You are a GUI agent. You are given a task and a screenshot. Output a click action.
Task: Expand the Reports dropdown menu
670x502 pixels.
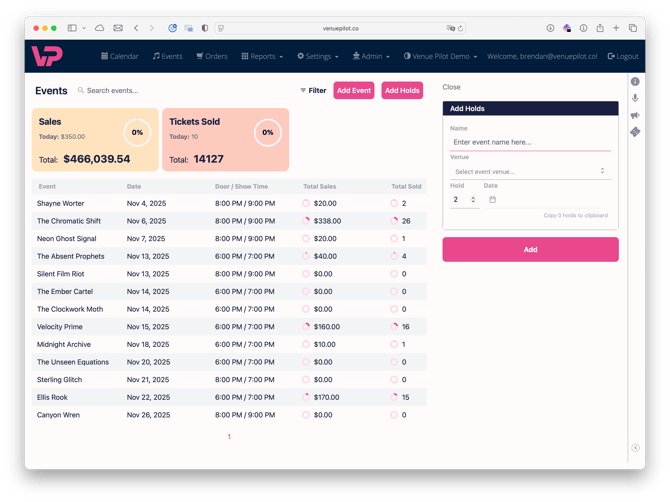(x=262, y=56)
